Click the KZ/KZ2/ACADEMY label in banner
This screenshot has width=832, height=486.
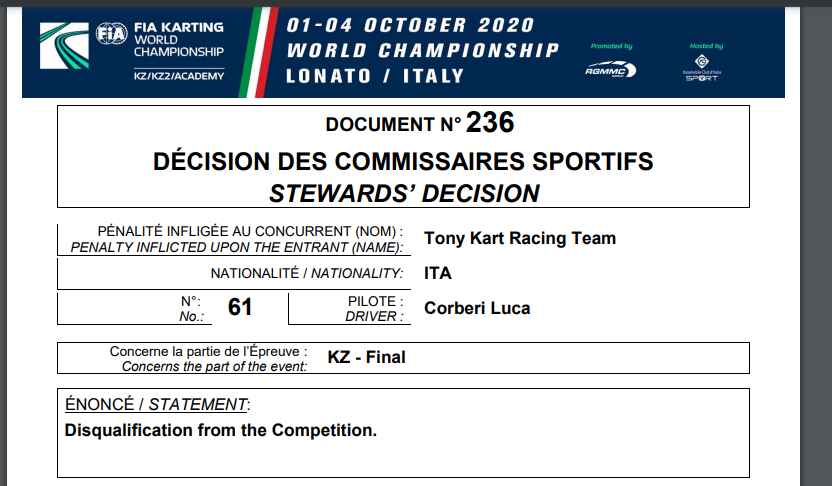(179, 76)
